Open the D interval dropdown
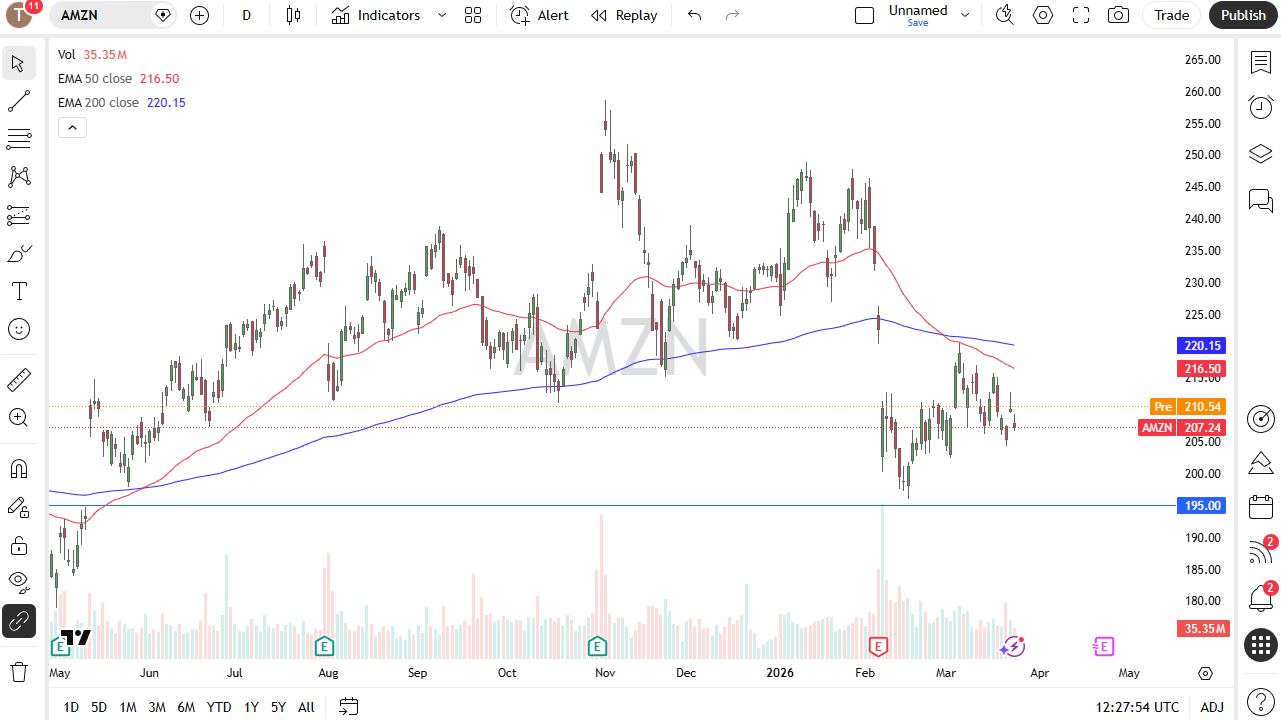Image resolution: width=1281 pixels, height=720 pixels. point(247,15)
